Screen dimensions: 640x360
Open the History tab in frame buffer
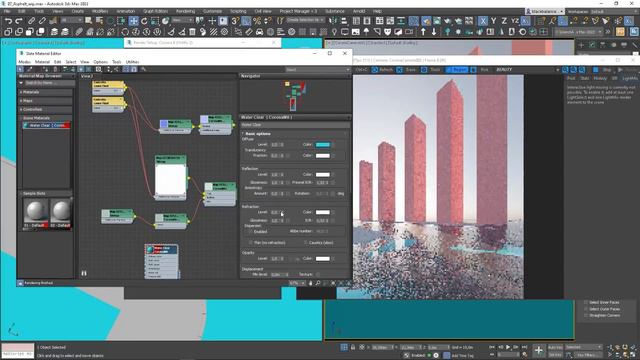(x=600, y=78)
